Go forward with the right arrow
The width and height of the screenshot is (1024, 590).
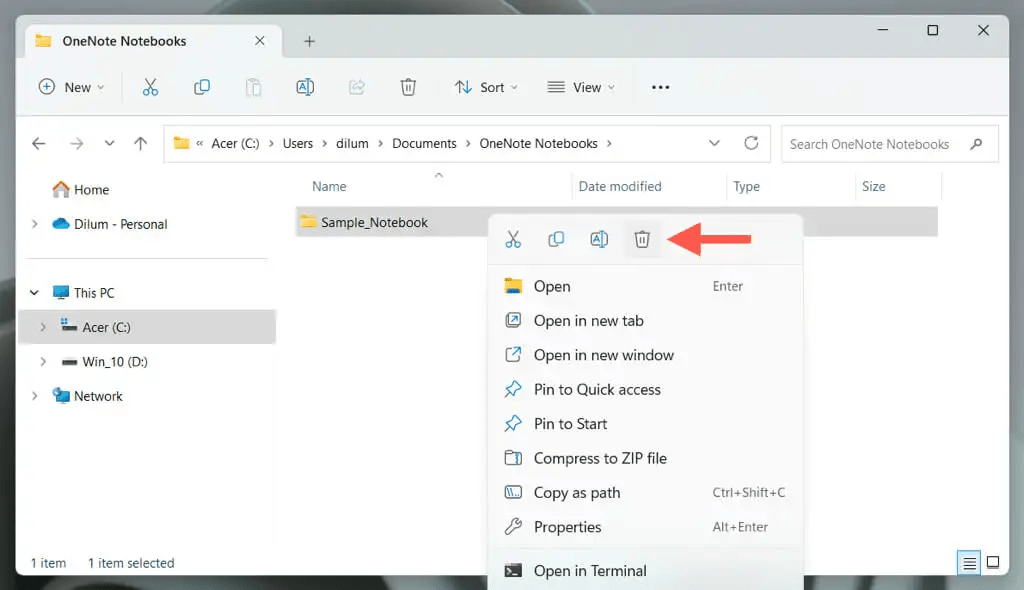click(x=76, y=143)
